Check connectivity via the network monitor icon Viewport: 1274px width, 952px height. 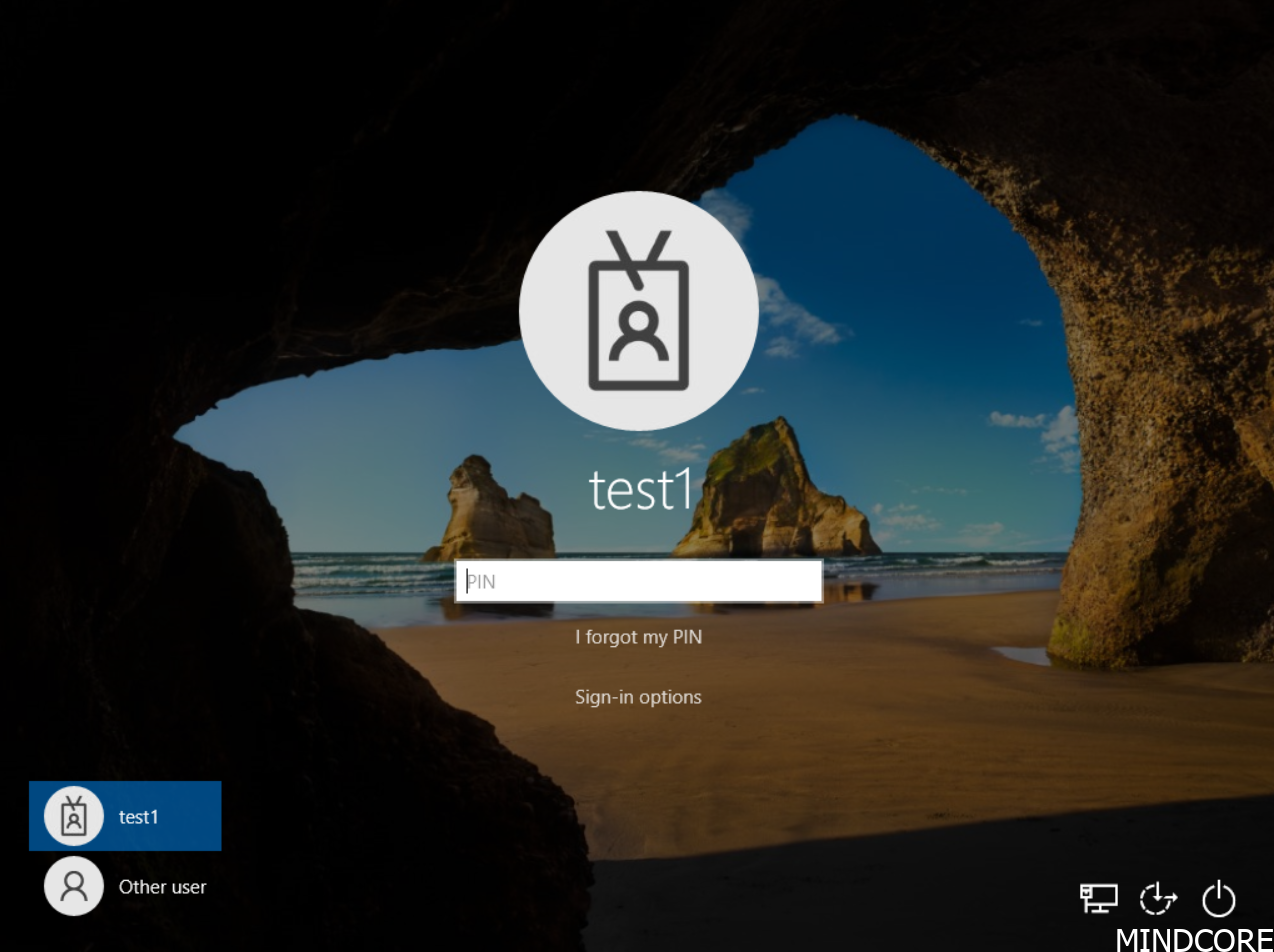pos(1097,899)
